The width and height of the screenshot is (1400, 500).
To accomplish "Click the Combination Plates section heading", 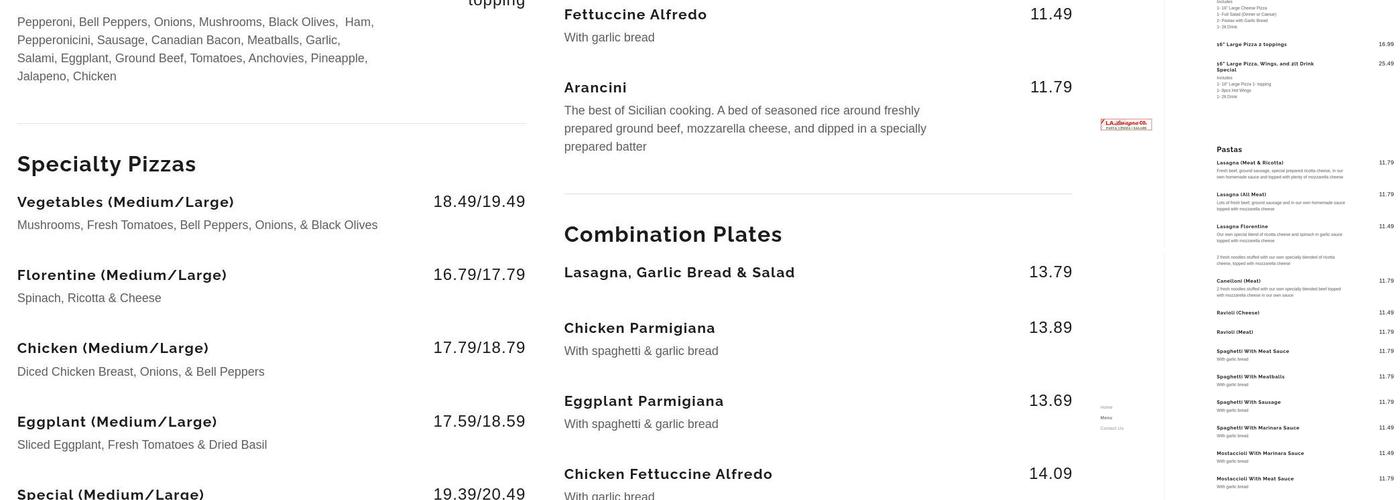I will [x=673, y=234].
